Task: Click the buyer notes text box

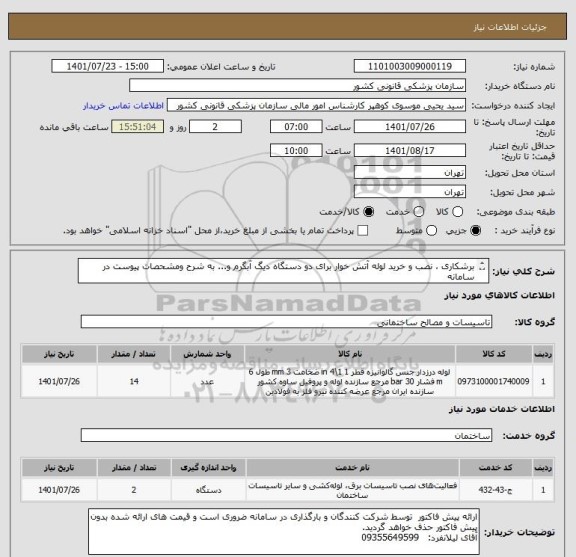Action: click(x=284, y=531)
